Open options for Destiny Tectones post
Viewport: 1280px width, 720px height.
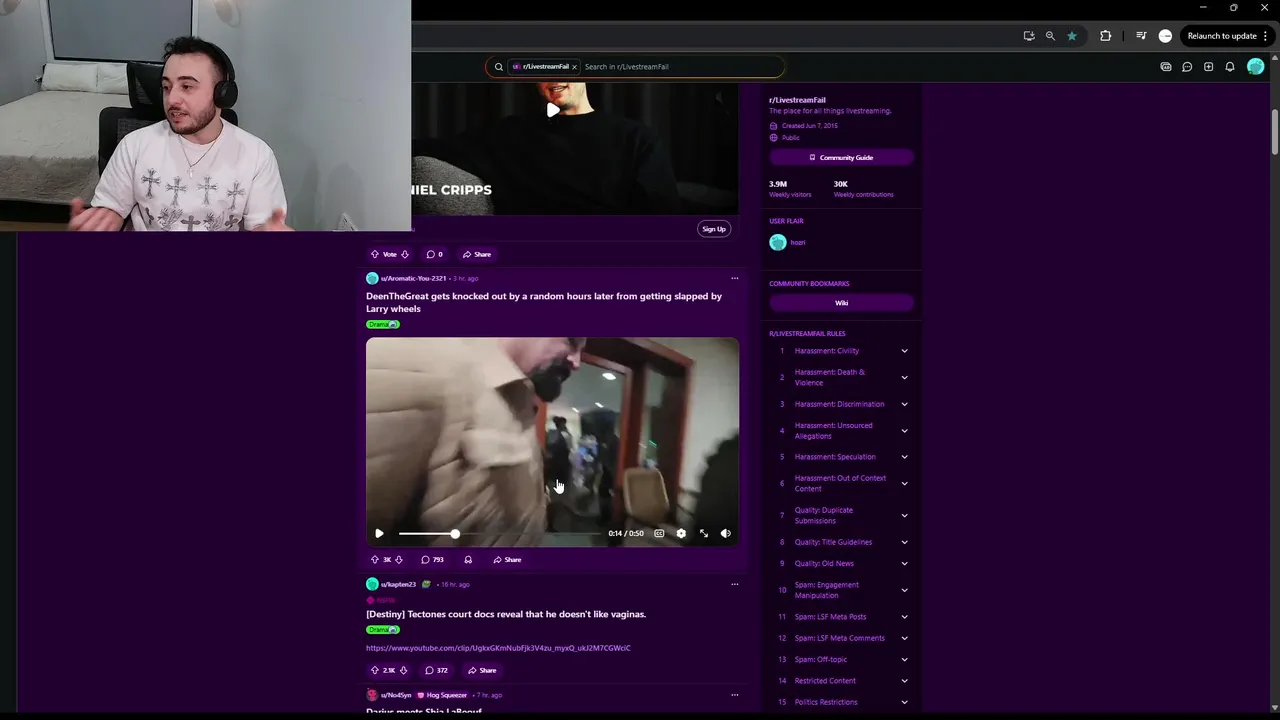[734, 584]
